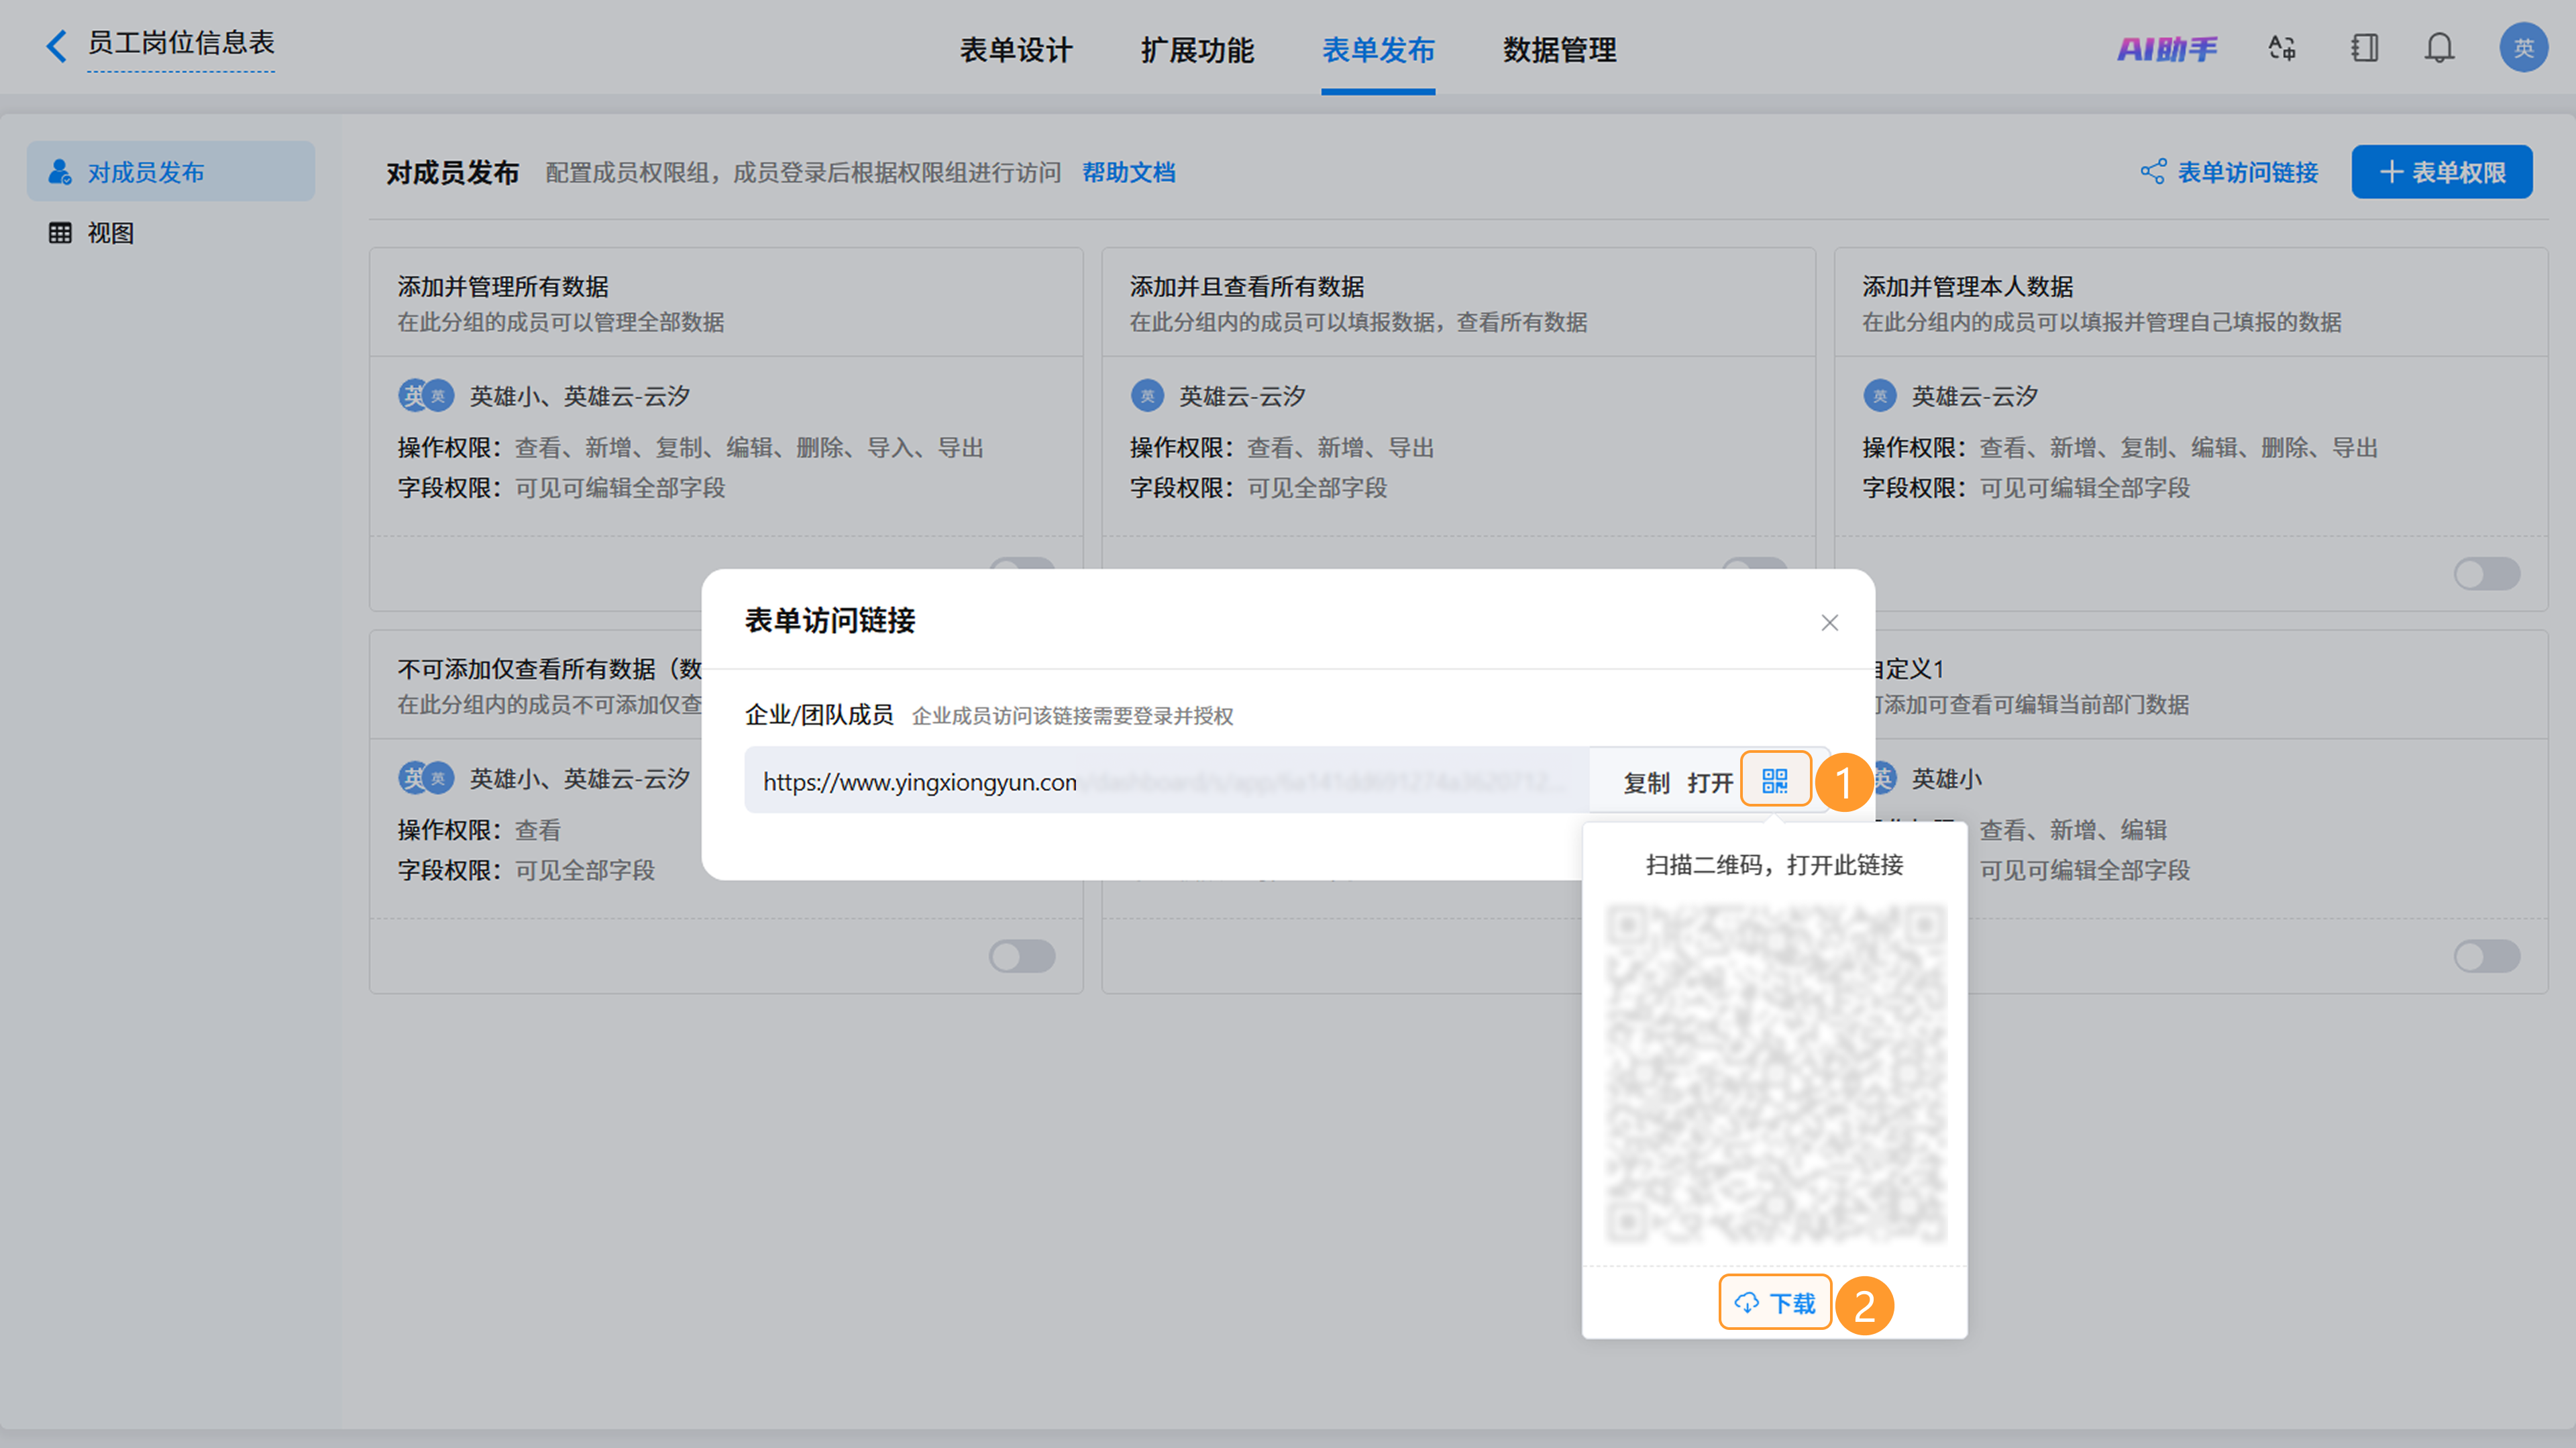The width and height of the screenshot is (2576, 1448).
Task: Click the dialog title 表单访问链接
Action: point(830,621)
